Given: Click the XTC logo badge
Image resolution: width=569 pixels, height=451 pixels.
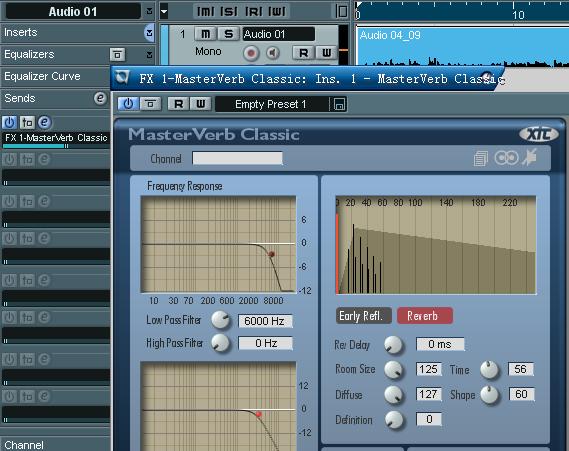Looking at the screenshot, I should click(x=539, y=134).
